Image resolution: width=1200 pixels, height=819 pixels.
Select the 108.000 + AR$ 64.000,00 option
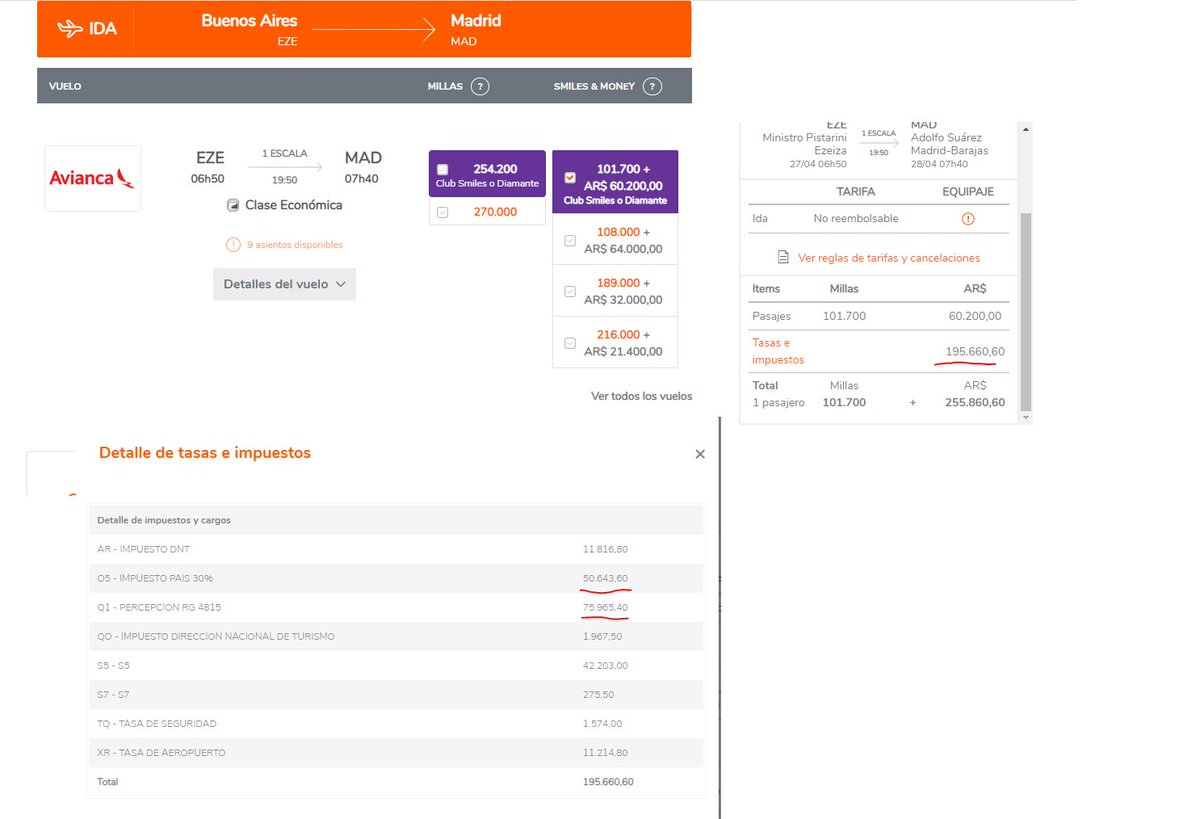click(570, 240)
